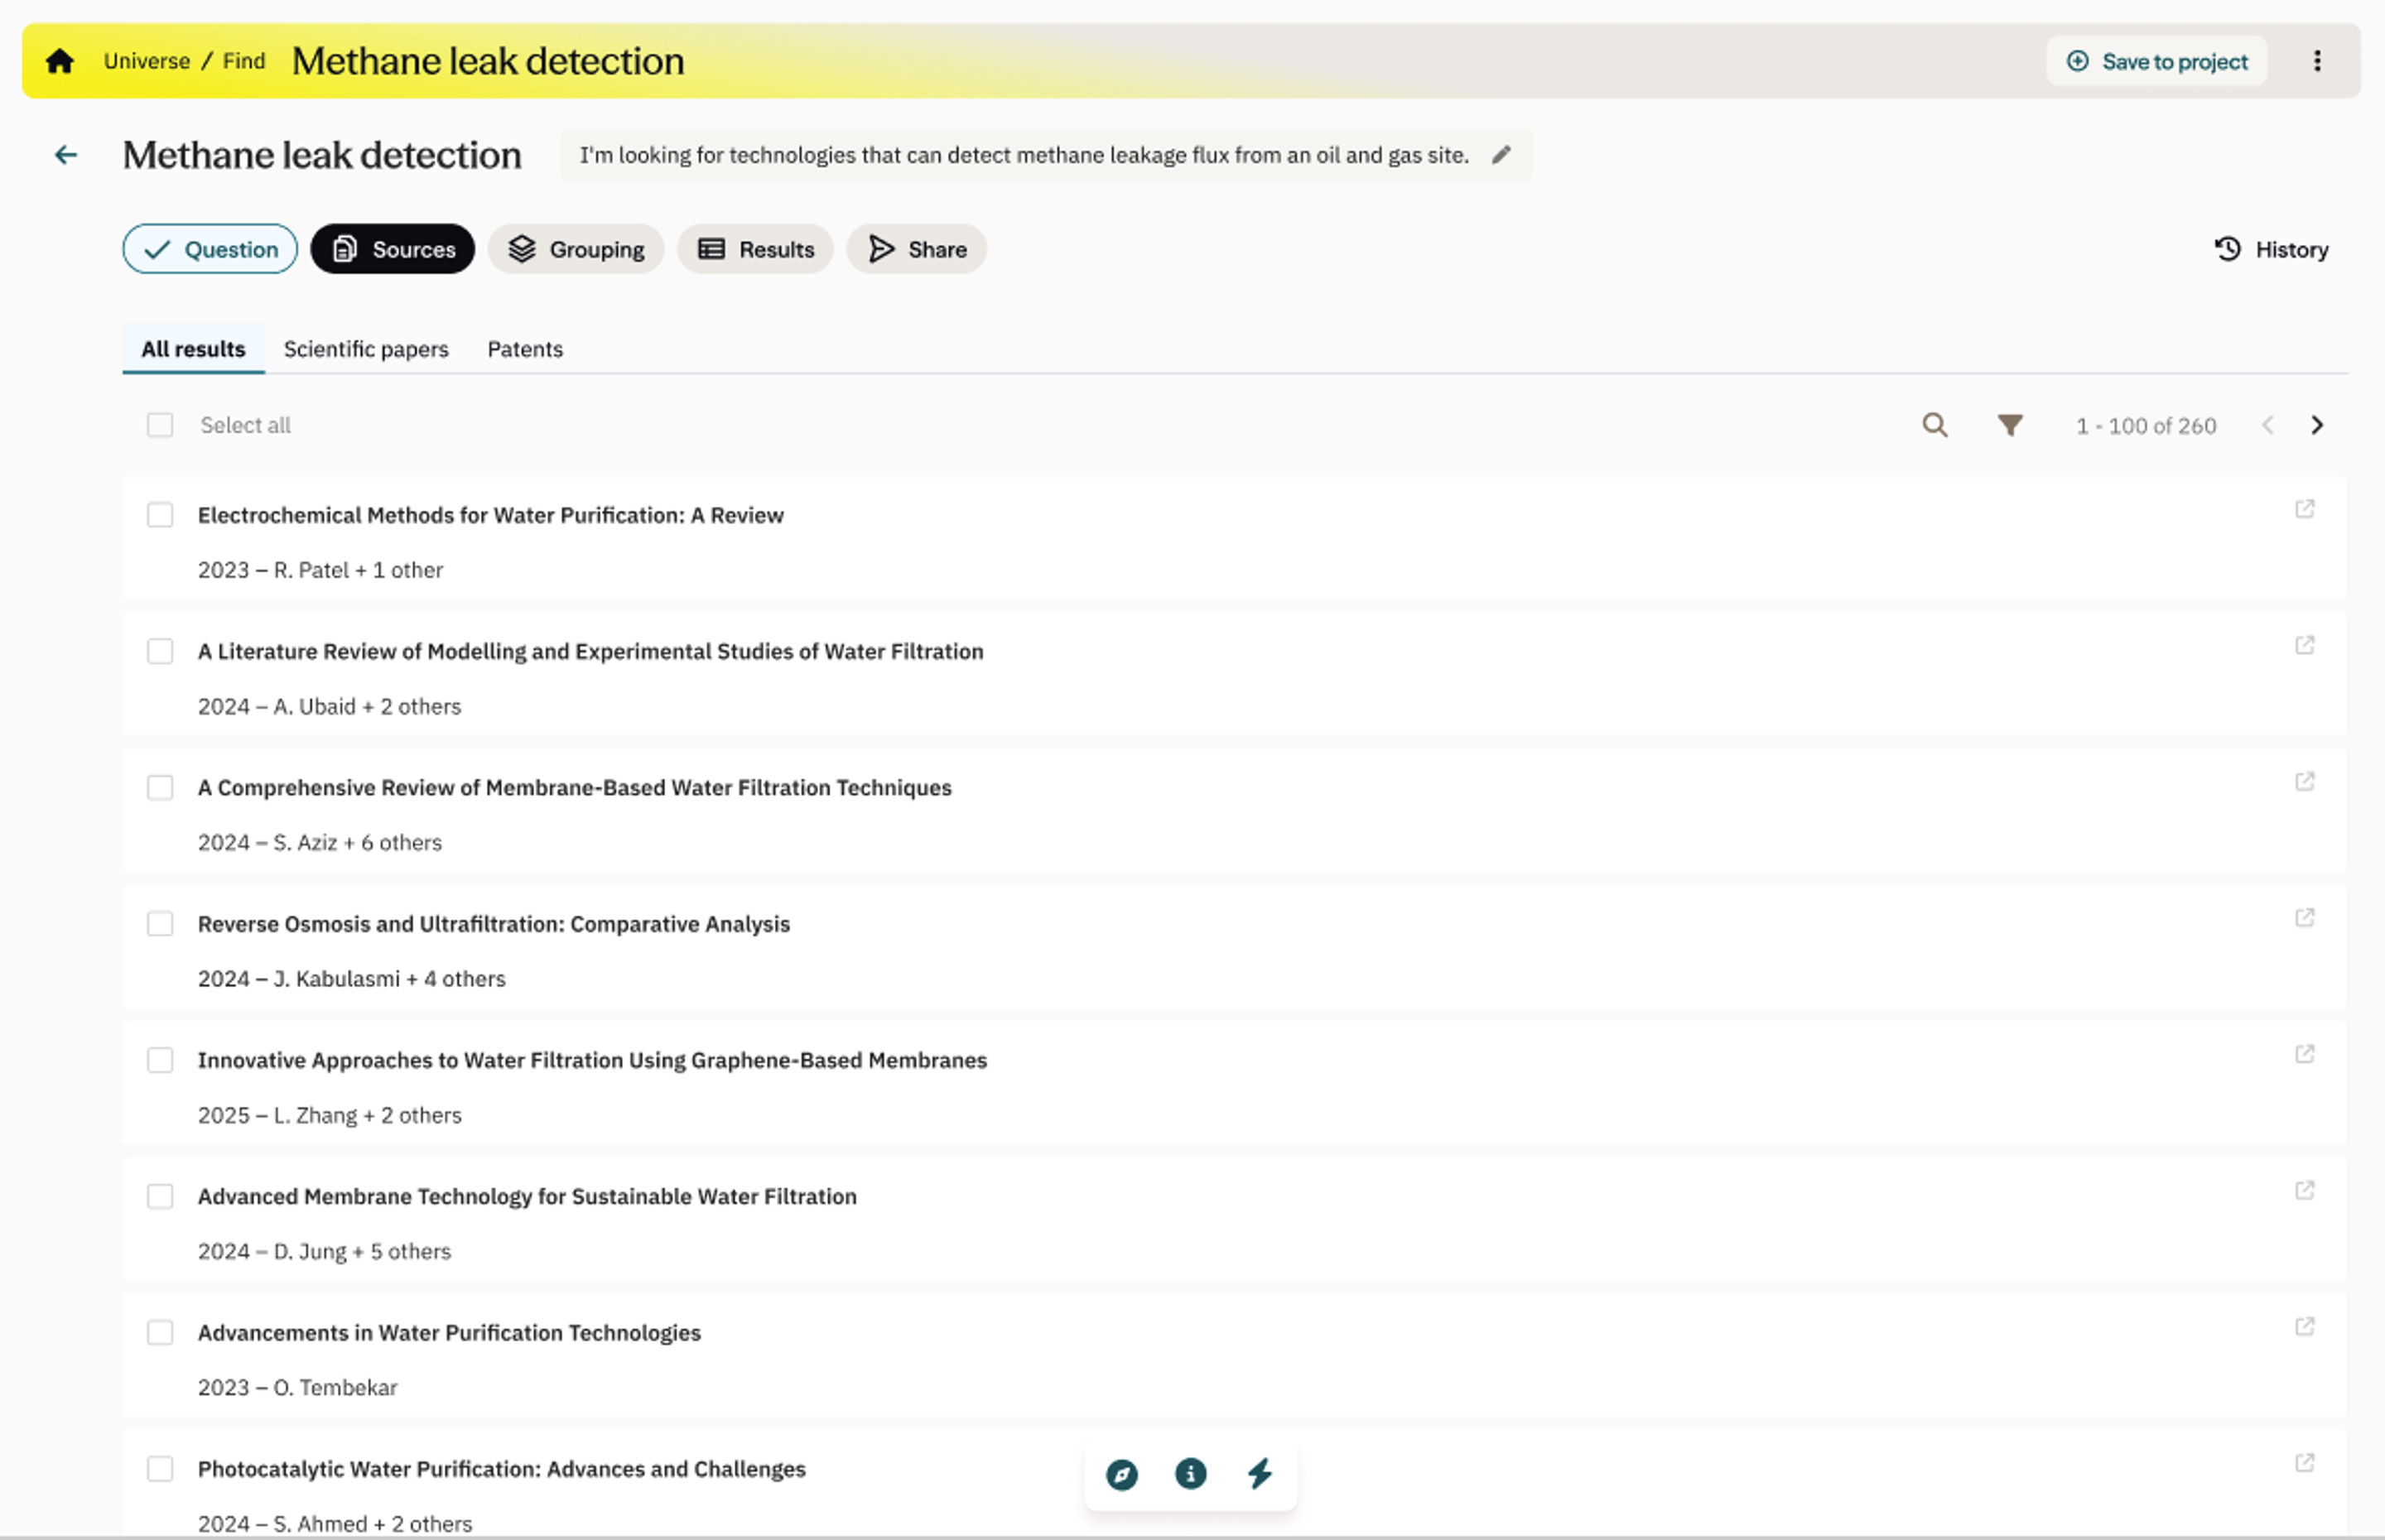This screenshot has width=2385, height=1540.
Task: Open the History panel
Action: tap(2271, 249)
